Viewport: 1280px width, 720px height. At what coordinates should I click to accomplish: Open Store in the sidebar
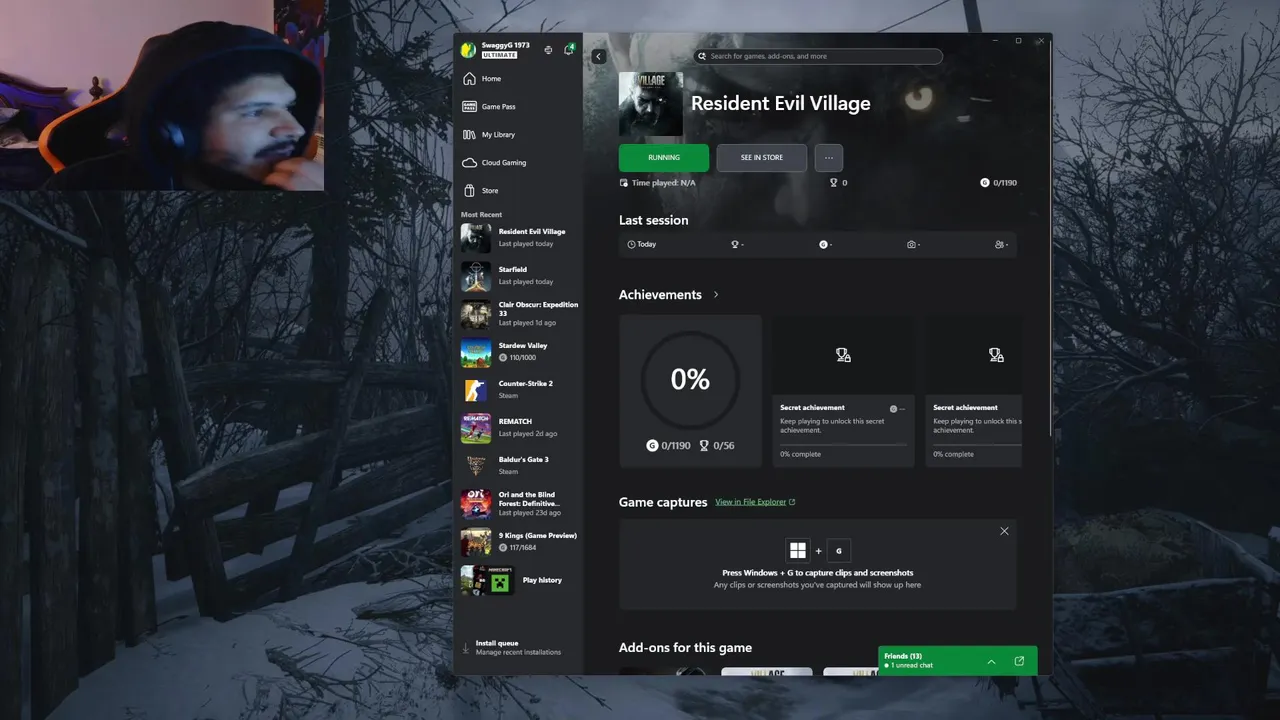pos(518,191)
